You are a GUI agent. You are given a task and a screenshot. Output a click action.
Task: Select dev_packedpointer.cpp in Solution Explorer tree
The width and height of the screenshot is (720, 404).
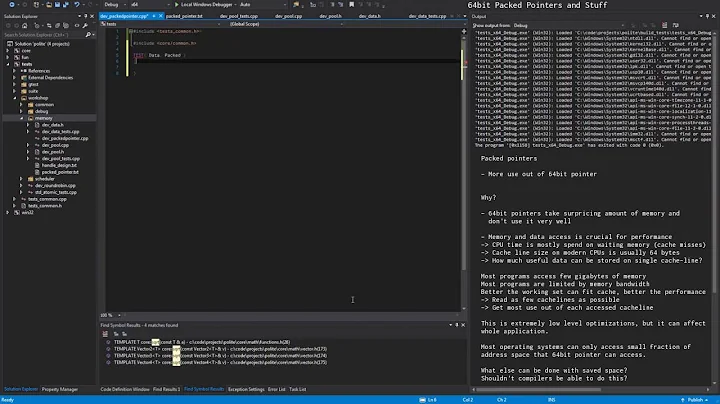pos(65,139)
